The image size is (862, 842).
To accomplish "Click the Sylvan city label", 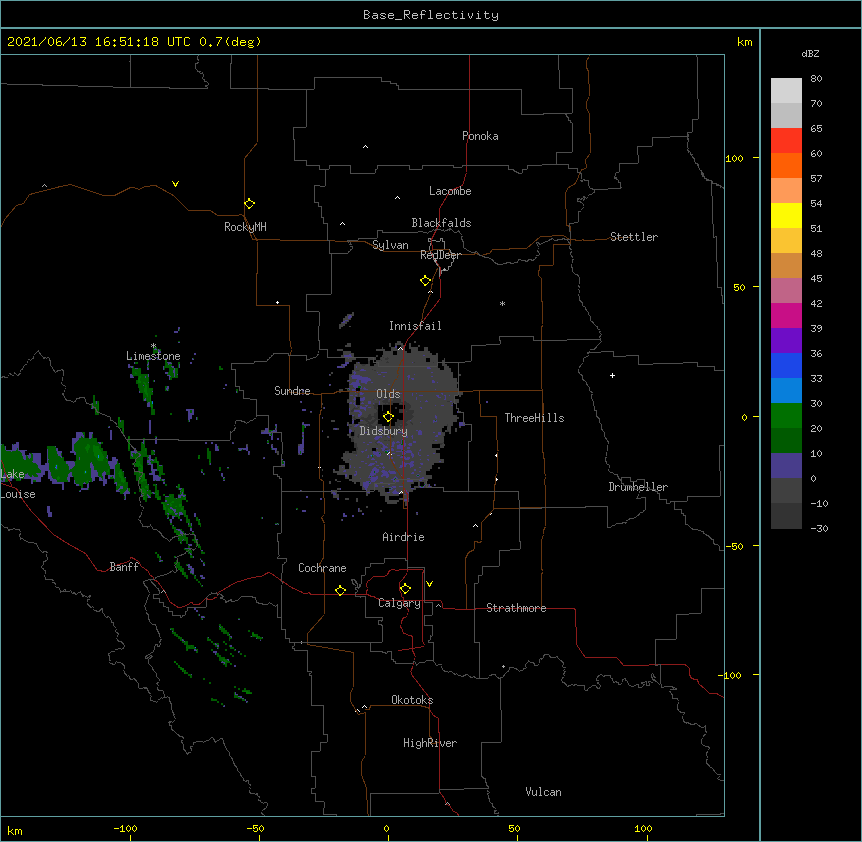I will [x=390, y=245].
